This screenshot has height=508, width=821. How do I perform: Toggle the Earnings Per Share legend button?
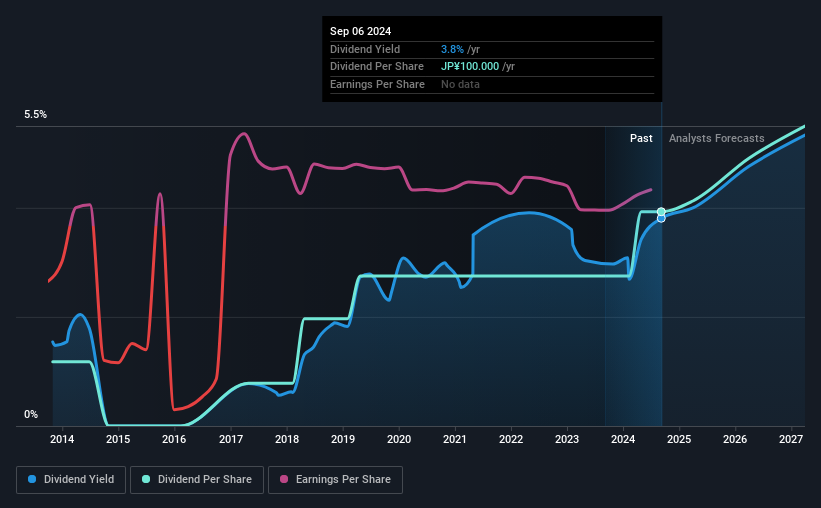(x=335, y=480)
